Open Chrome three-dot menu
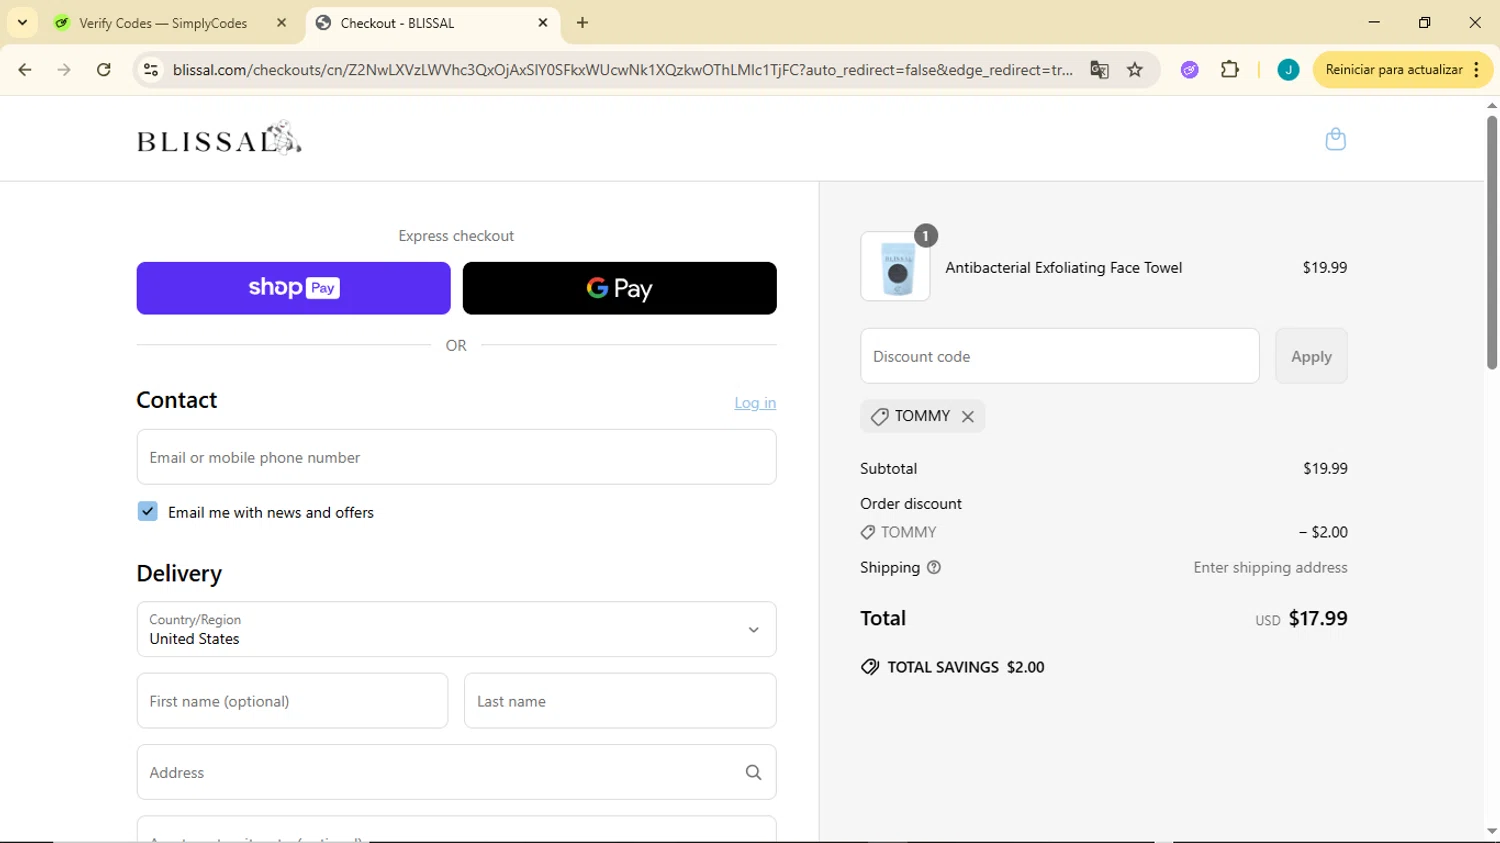Image resolution: width=1500 pixels, height=843 pixels. [x=1477, y=70]
